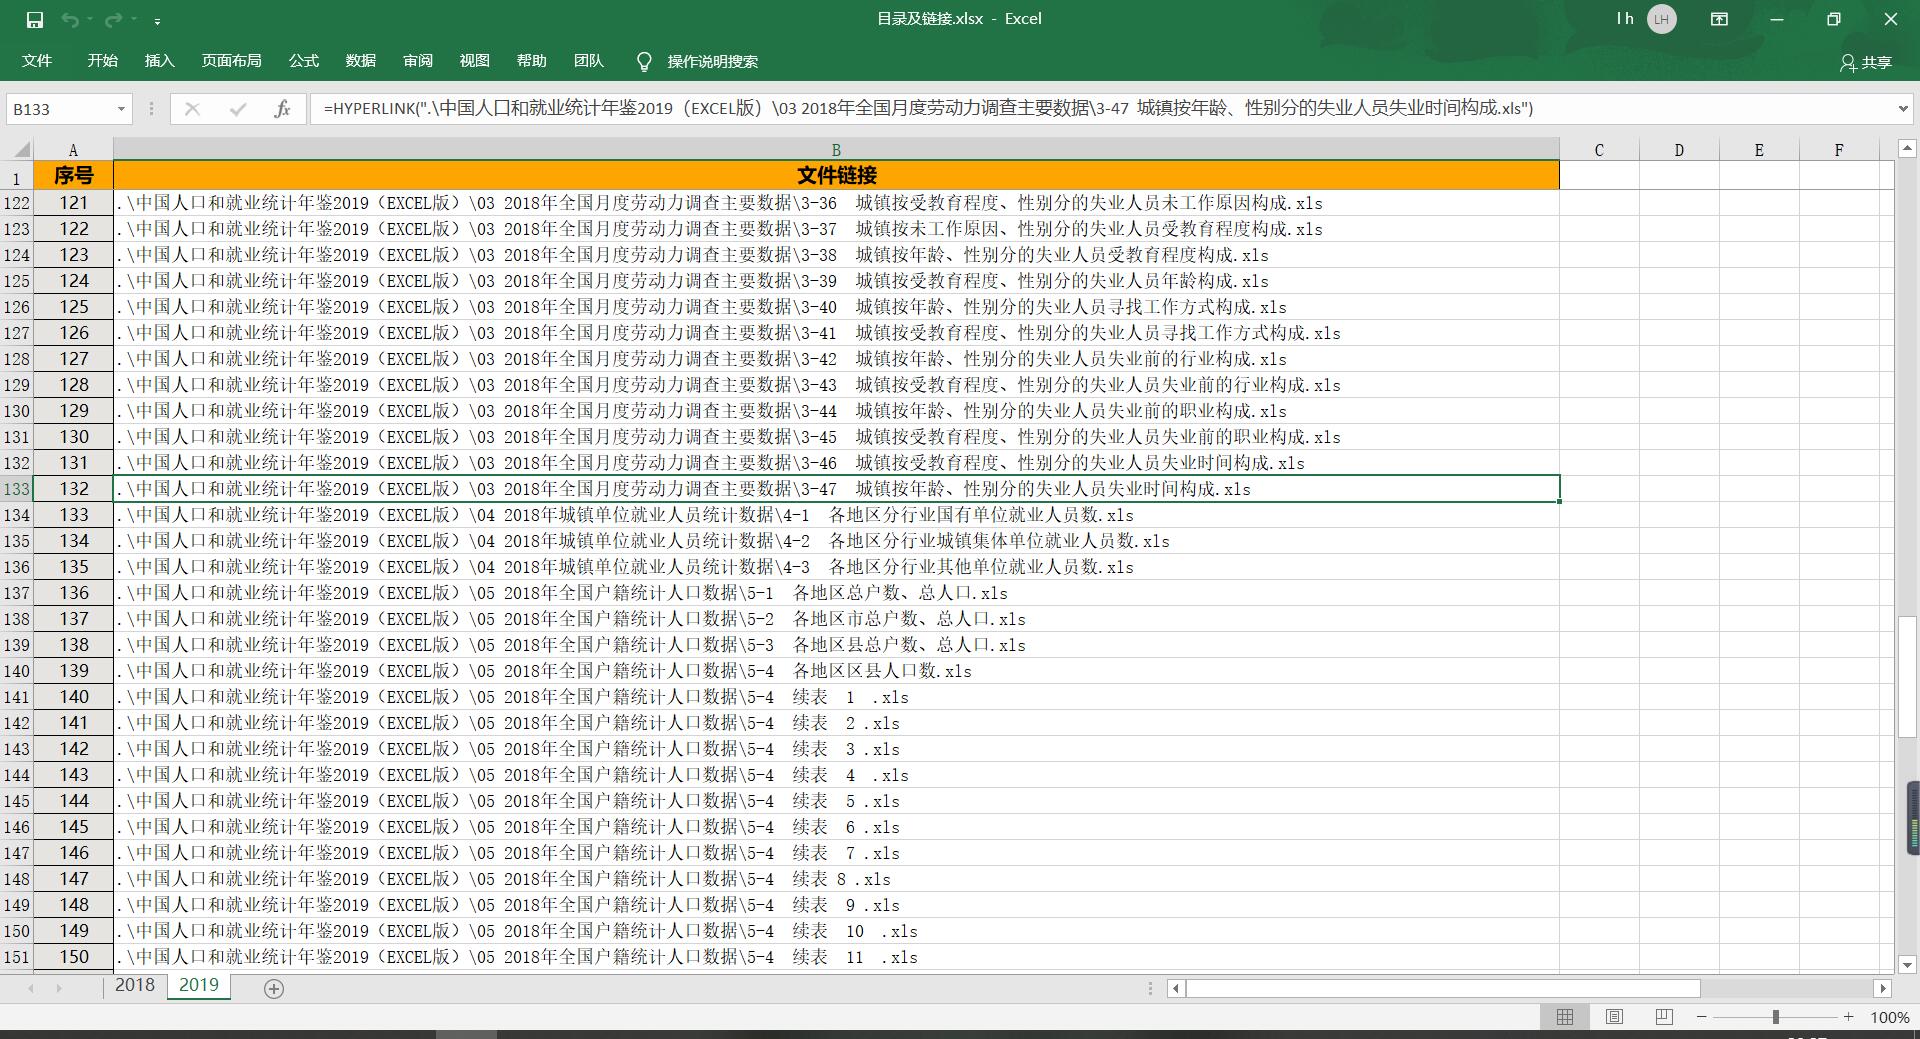Redo the last undone action
Viewport: 1920px width, 1039px height.
click(114, 19)
